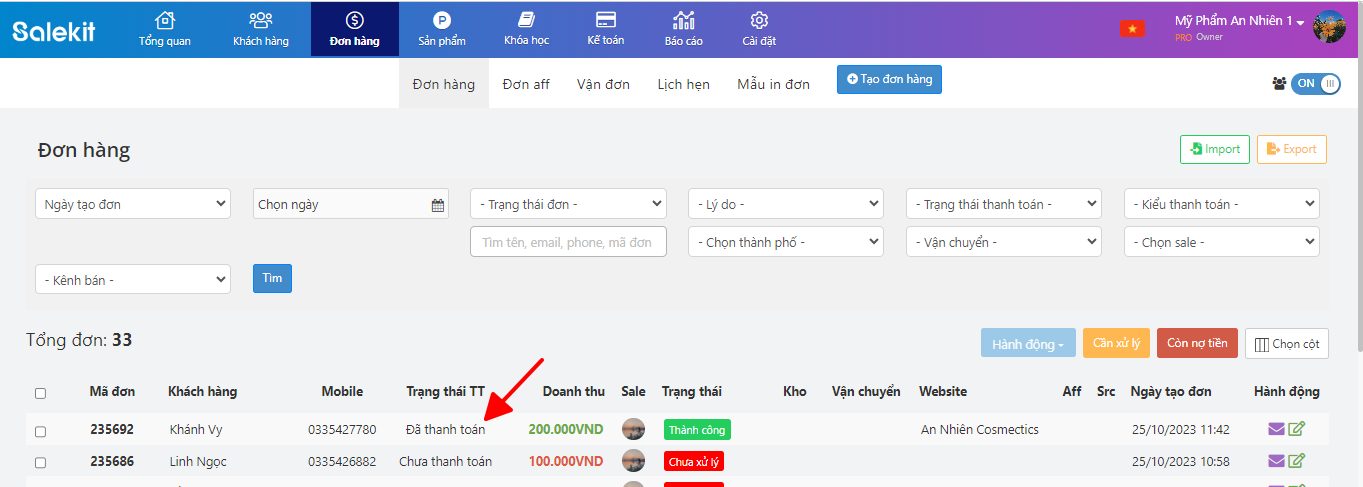Click the Tạo đơn hàng button
1363x487 pixels.
[x=889, y=80]
